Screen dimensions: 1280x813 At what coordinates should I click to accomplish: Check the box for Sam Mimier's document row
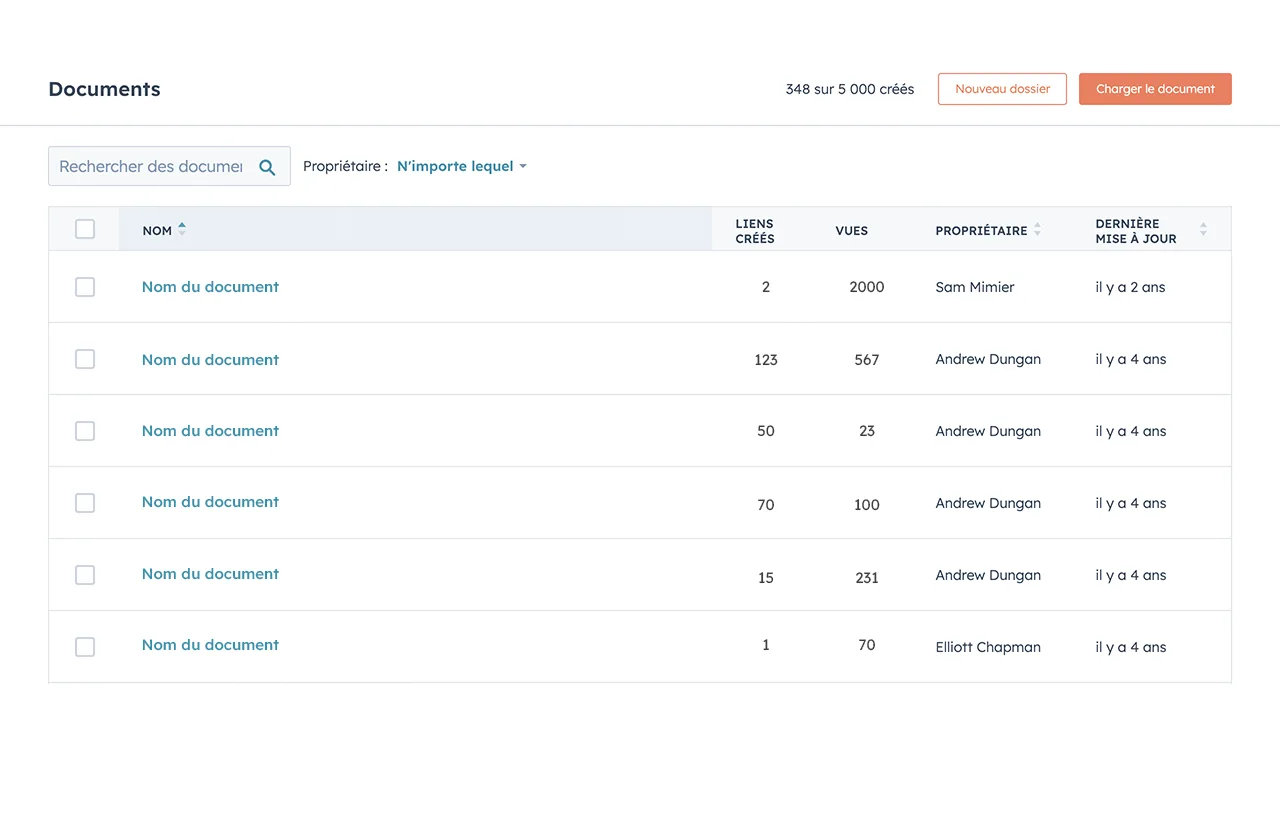[x=85, y=287]
